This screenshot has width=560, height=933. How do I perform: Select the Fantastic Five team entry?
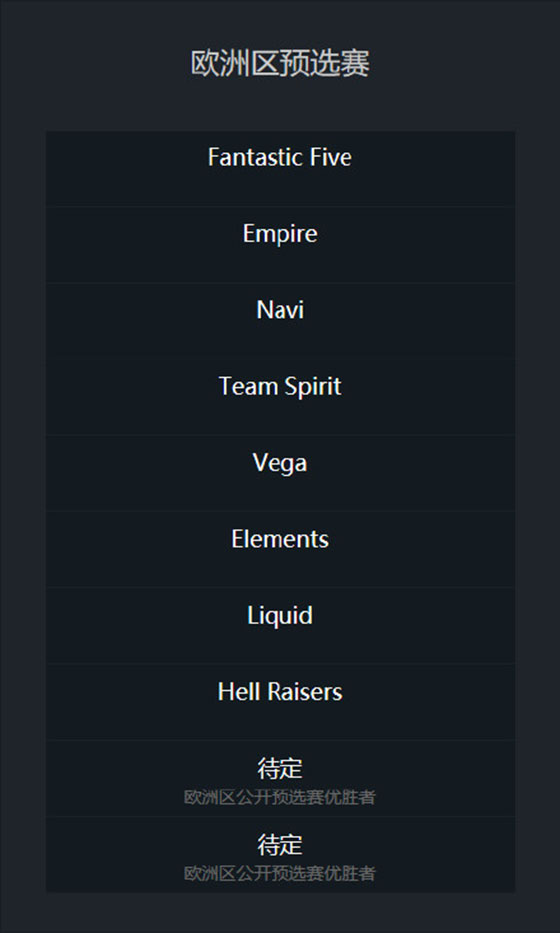(280, 168)
